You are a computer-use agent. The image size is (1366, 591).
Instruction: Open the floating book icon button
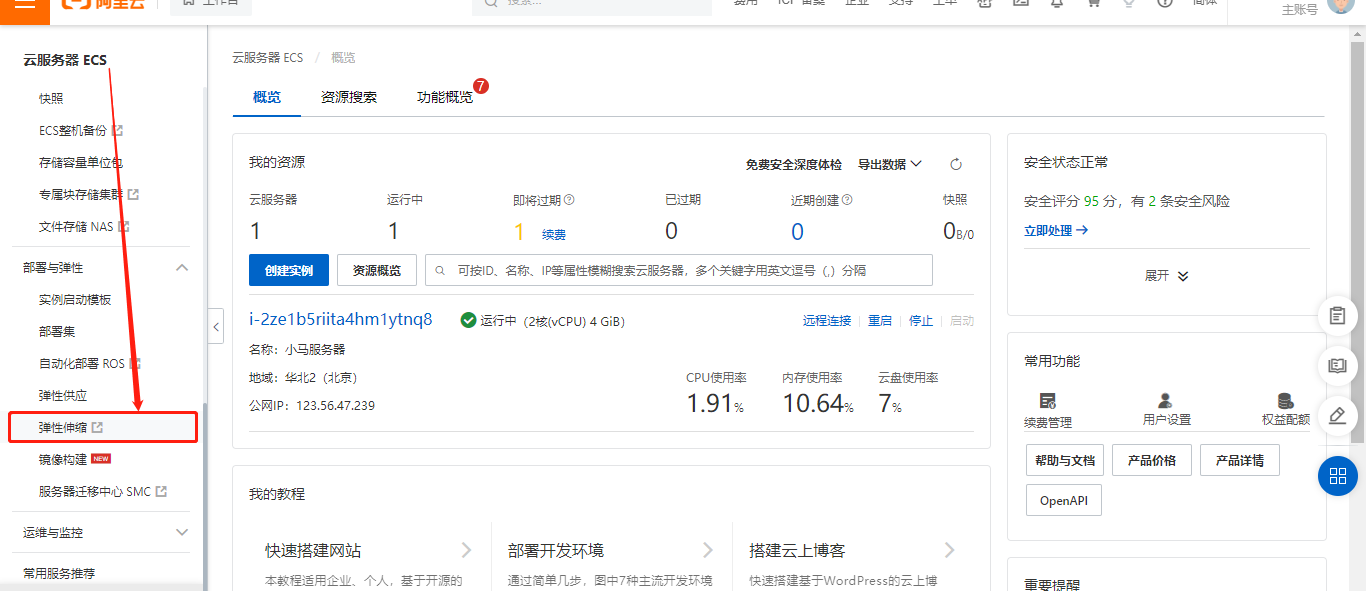tap(1338, 366)
